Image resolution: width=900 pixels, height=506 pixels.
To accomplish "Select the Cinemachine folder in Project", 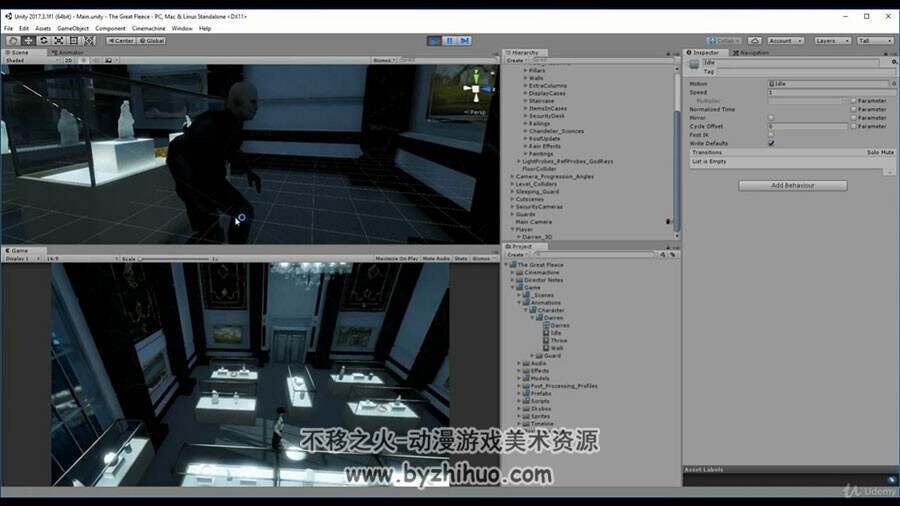I will point(538,273).
